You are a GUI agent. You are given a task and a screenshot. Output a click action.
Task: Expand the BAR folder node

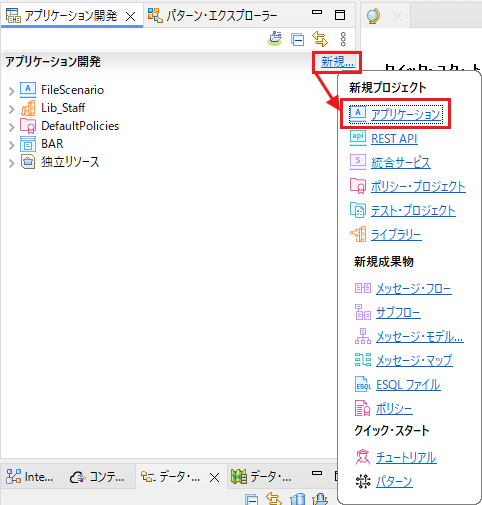pos(12,145)
